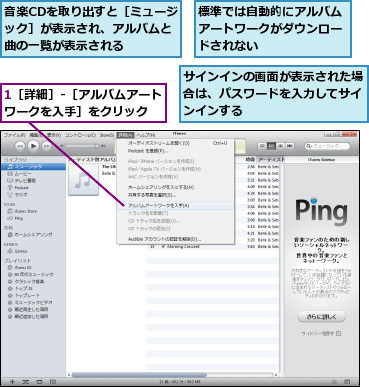Choose Podcast を登録 menu entry
This screenshot has width=369, height=387.
(175, 151)
